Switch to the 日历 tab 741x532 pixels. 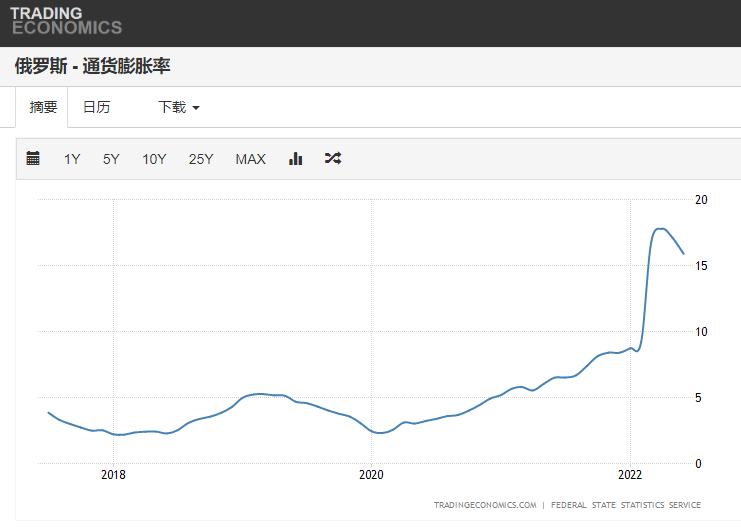click(x=97, y=107)
